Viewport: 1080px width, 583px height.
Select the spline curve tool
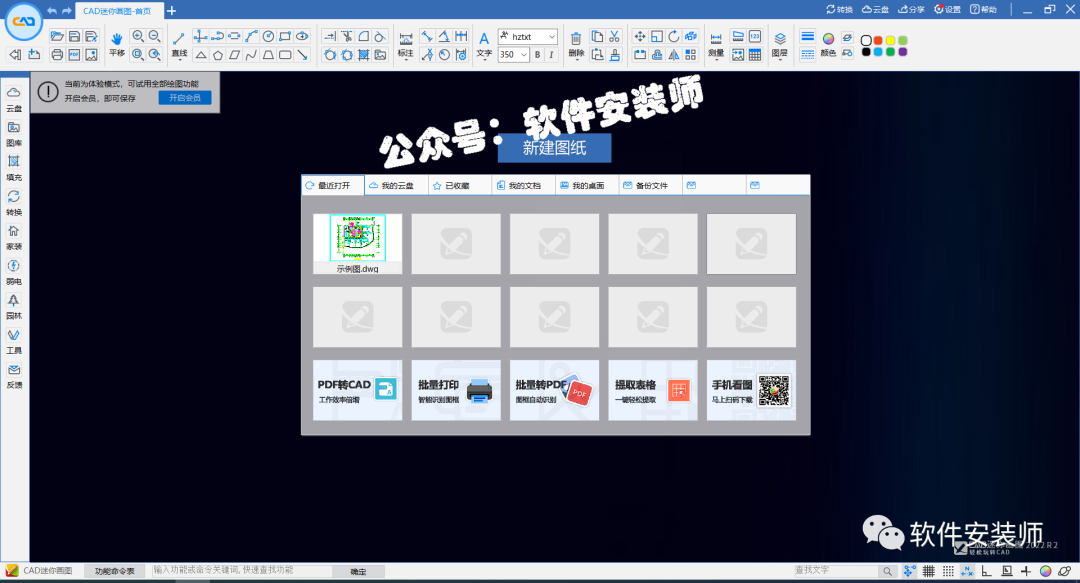251,54
